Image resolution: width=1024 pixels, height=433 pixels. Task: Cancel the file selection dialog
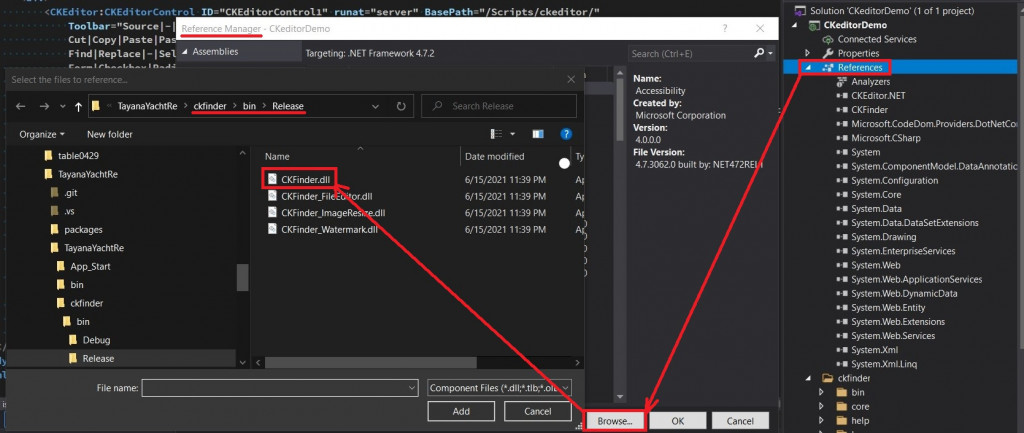(537, 411)
